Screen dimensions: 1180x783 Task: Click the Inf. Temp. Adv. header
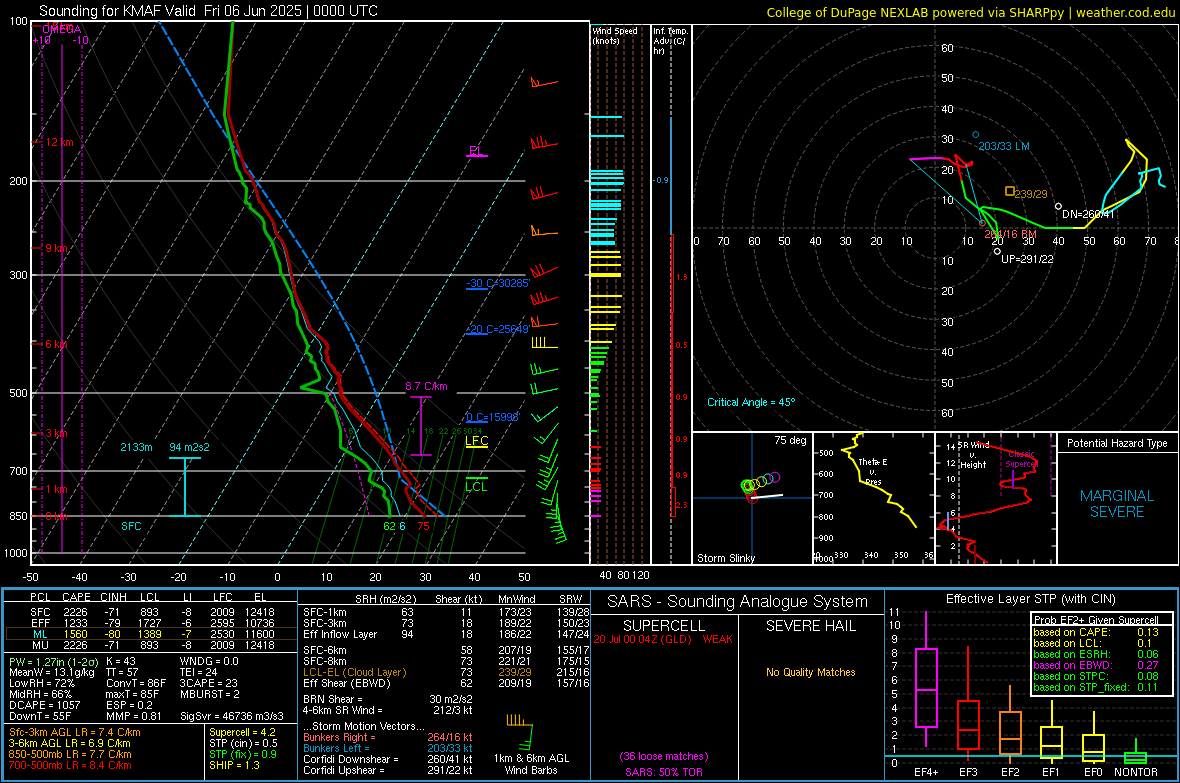pyautogui.click(x=670, y=41)
